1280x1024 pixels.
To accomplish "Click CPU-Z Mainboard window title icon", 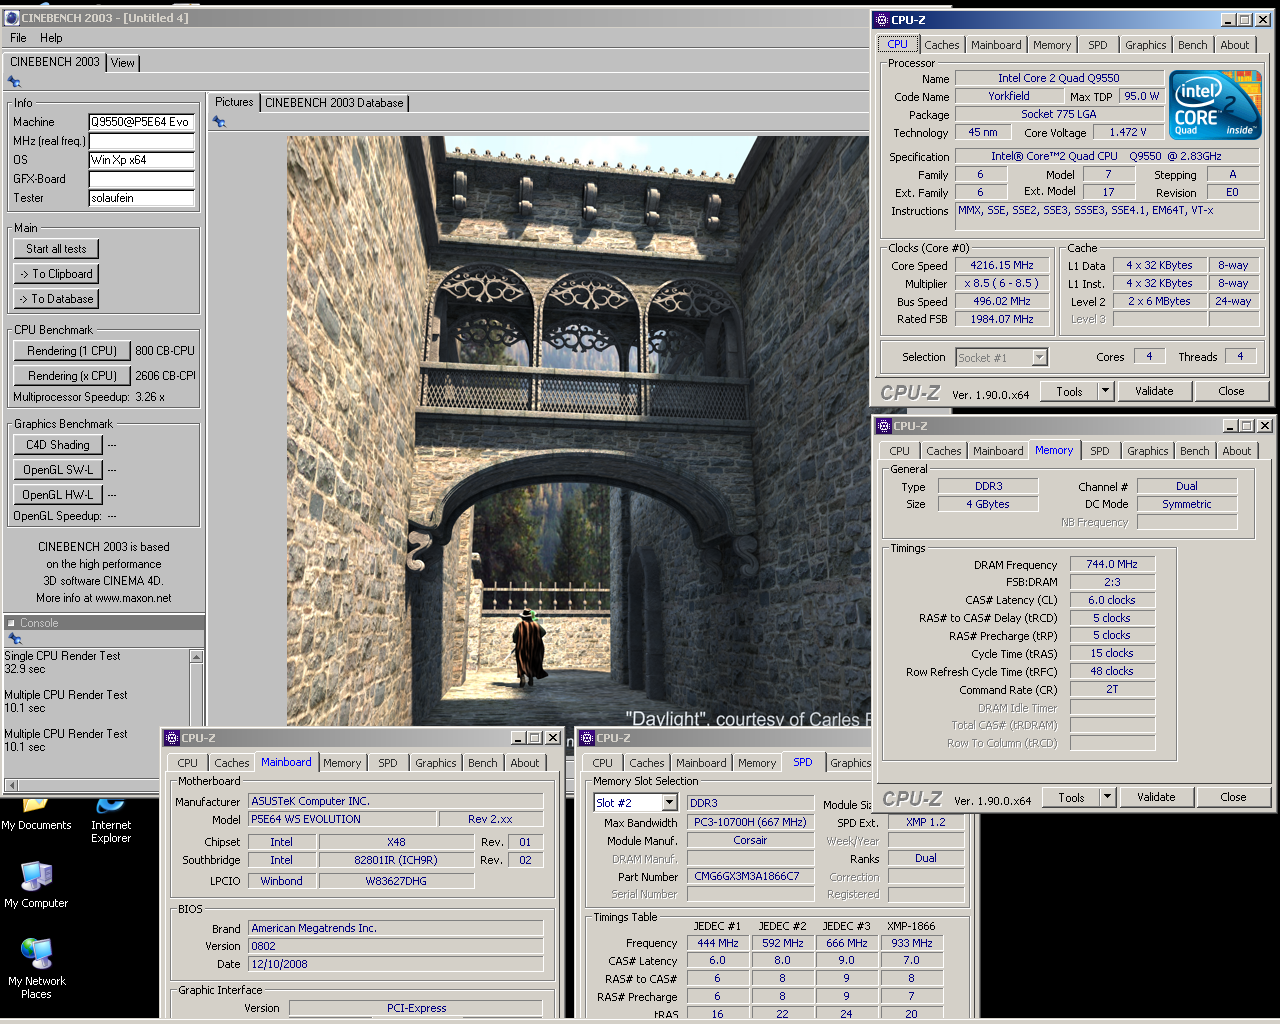I will [x=172, y=738].
